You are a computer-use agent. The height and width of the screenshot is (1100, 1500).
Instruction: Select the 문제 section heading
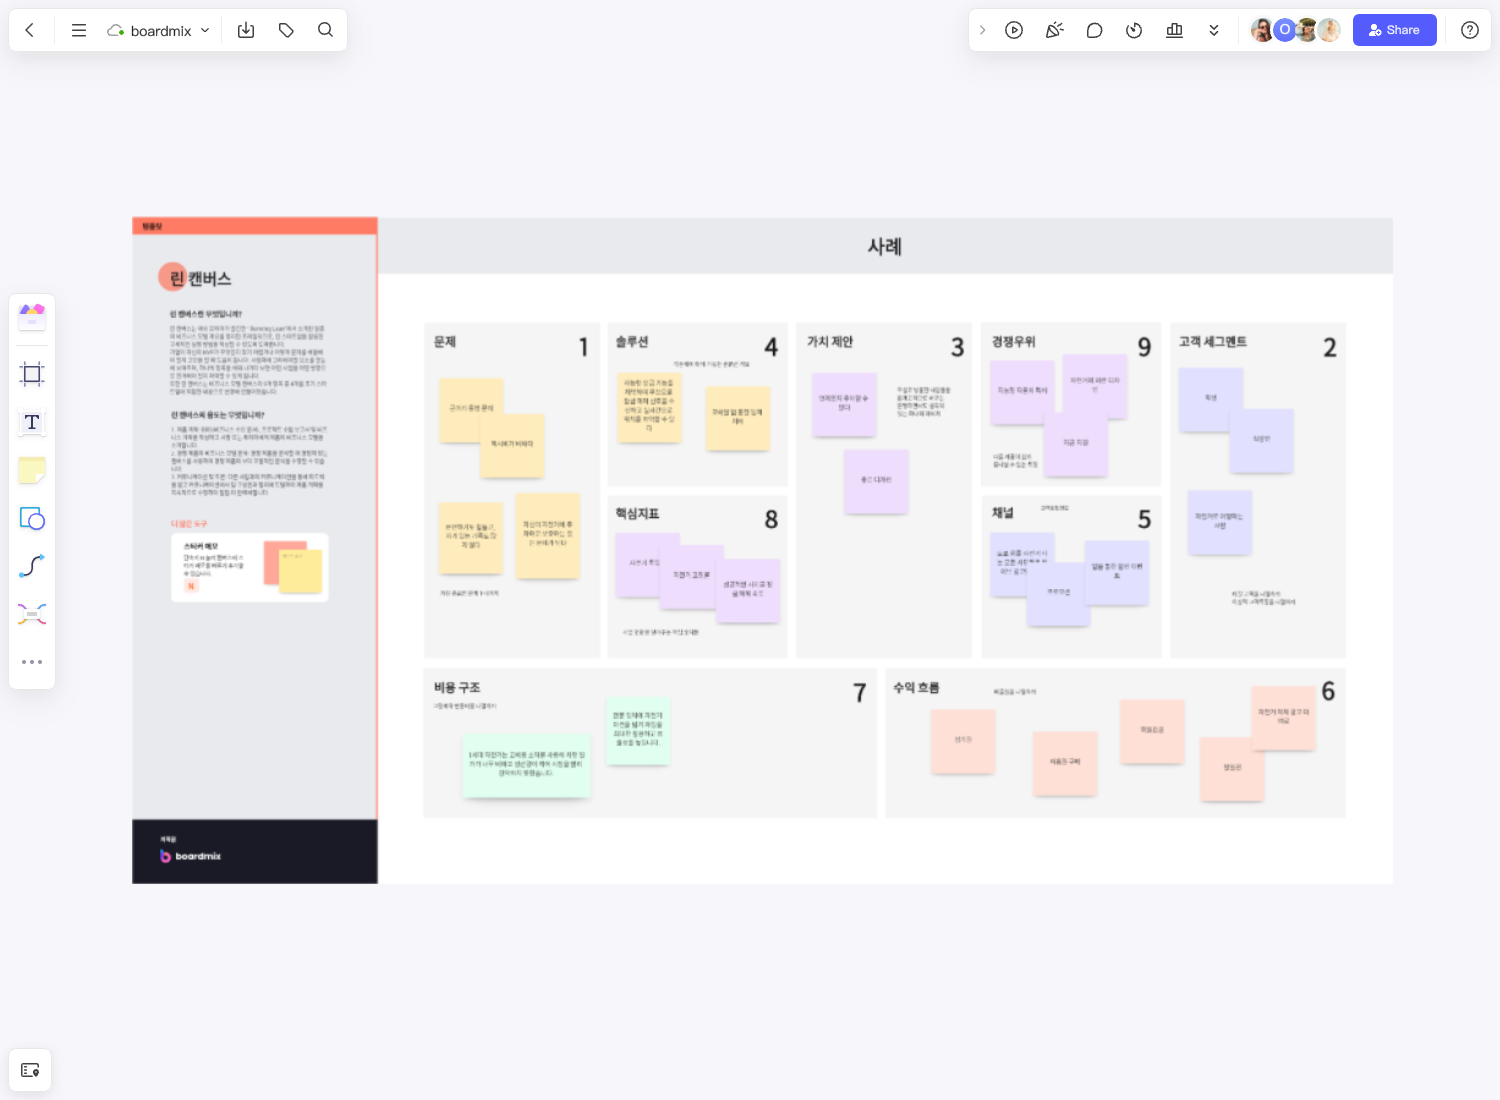445,342
